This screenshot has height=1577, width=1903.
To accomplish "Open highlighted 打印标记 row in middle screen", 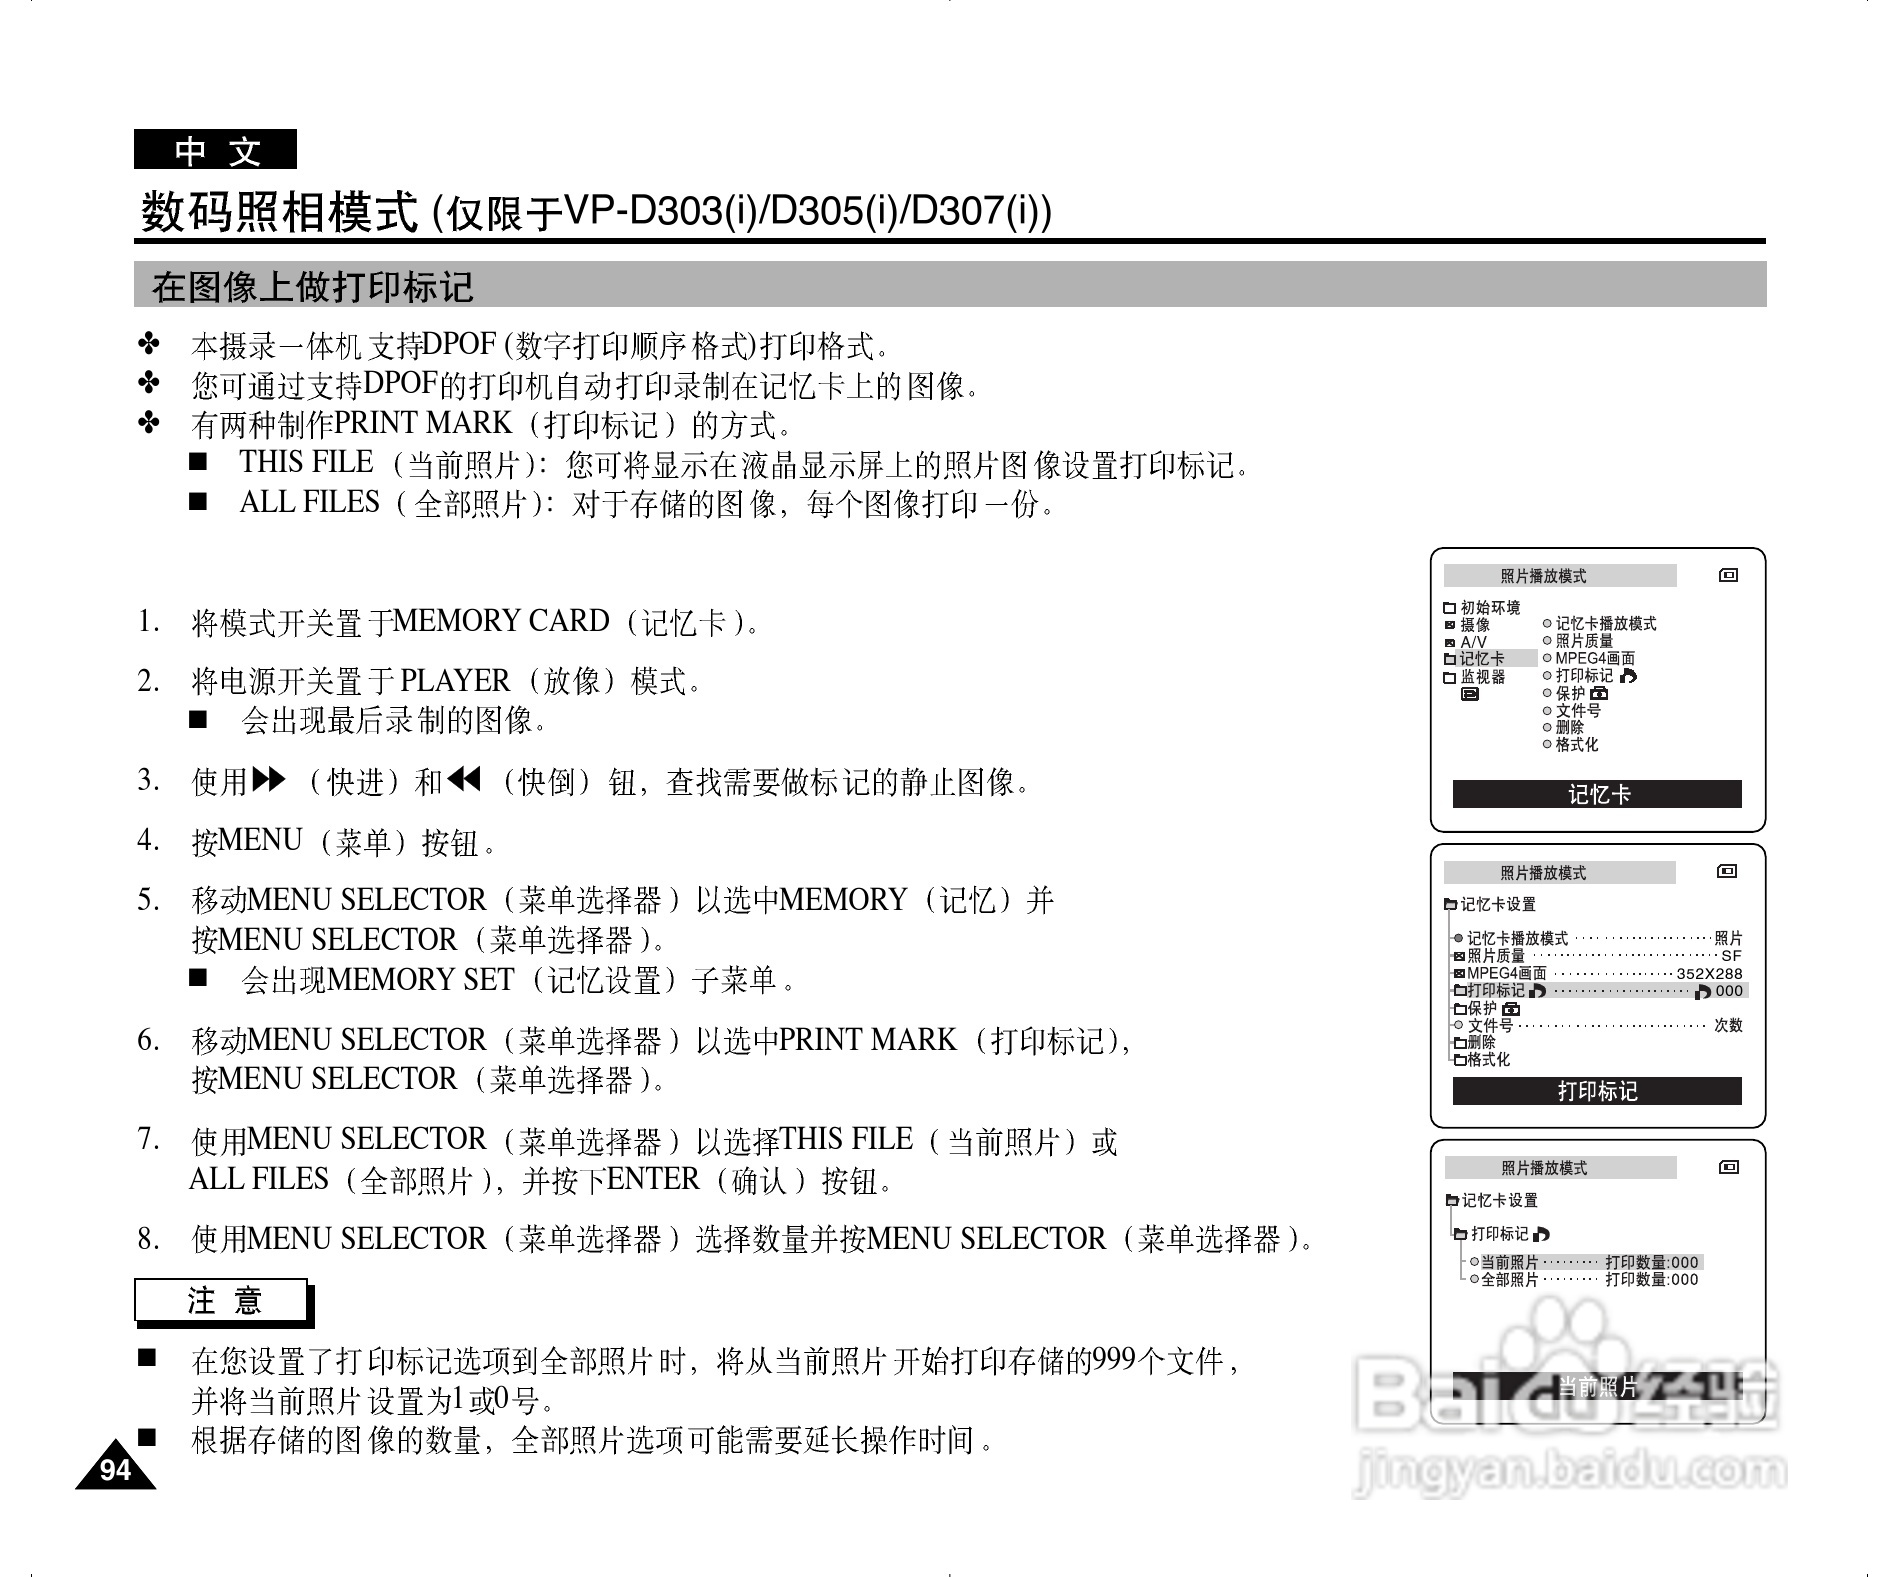I will [1599, 991].
